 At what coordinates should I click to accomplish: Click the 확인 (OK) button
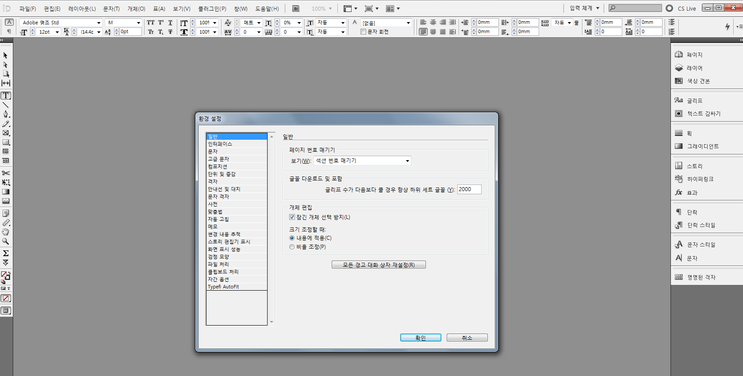pos(420,338)
